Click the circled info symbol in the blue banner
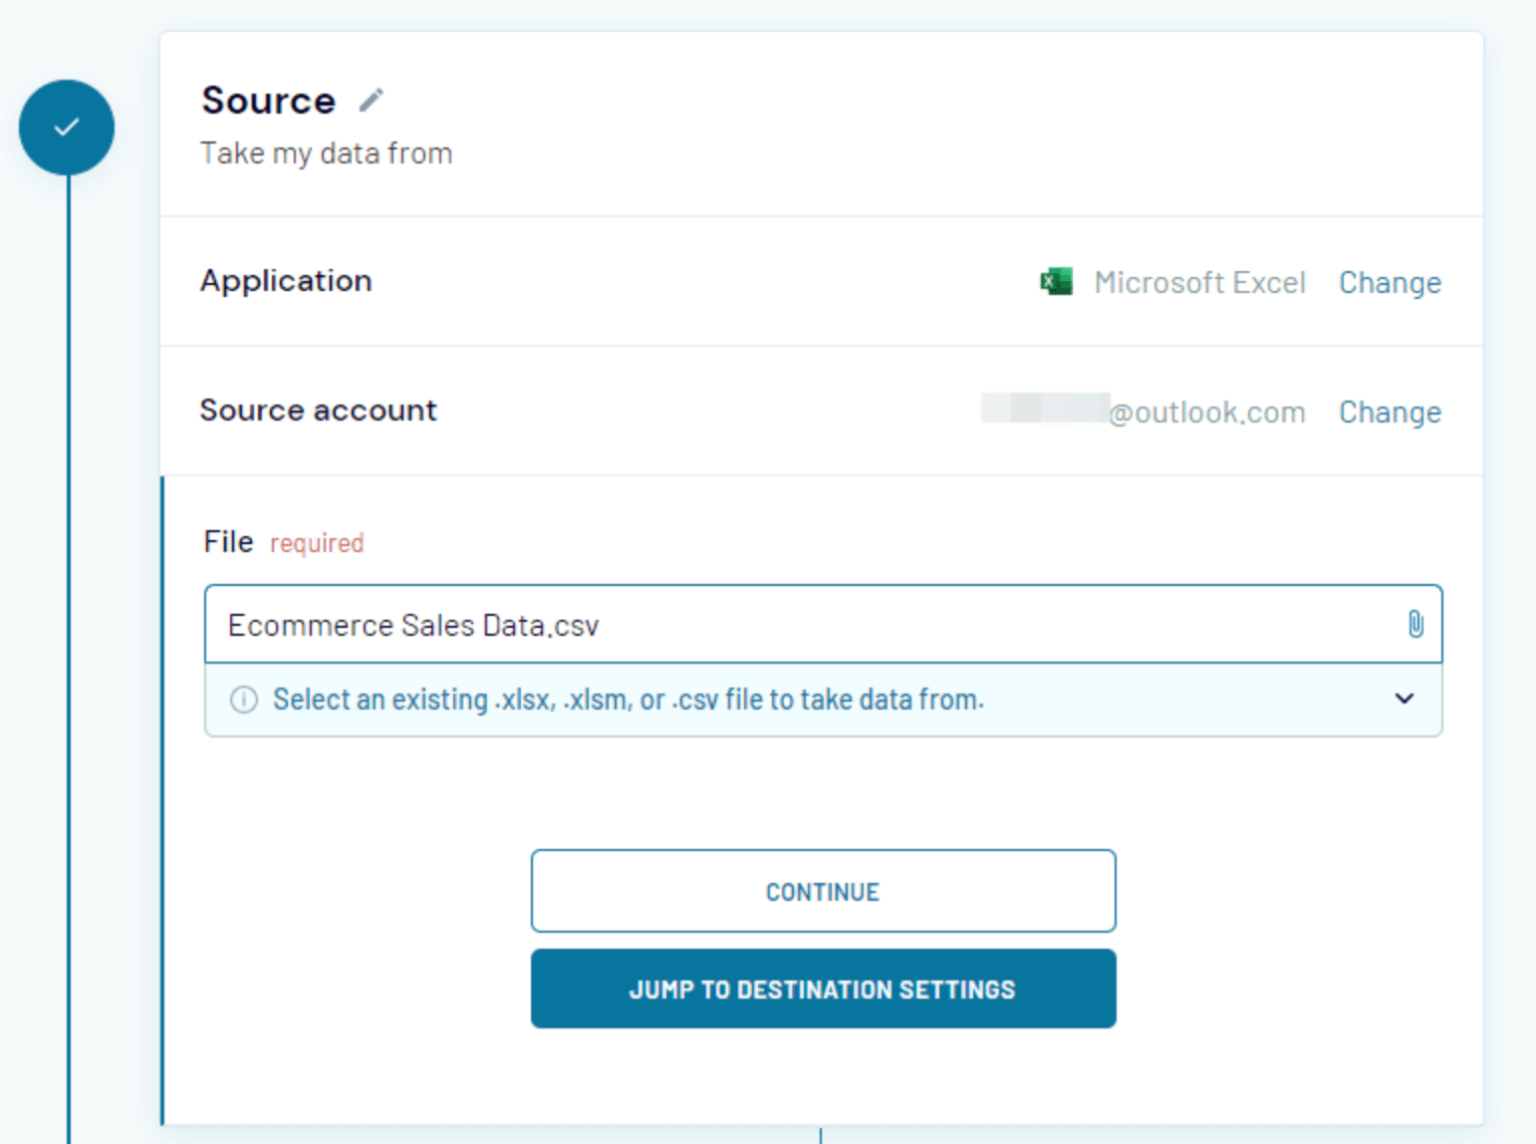 243,700
